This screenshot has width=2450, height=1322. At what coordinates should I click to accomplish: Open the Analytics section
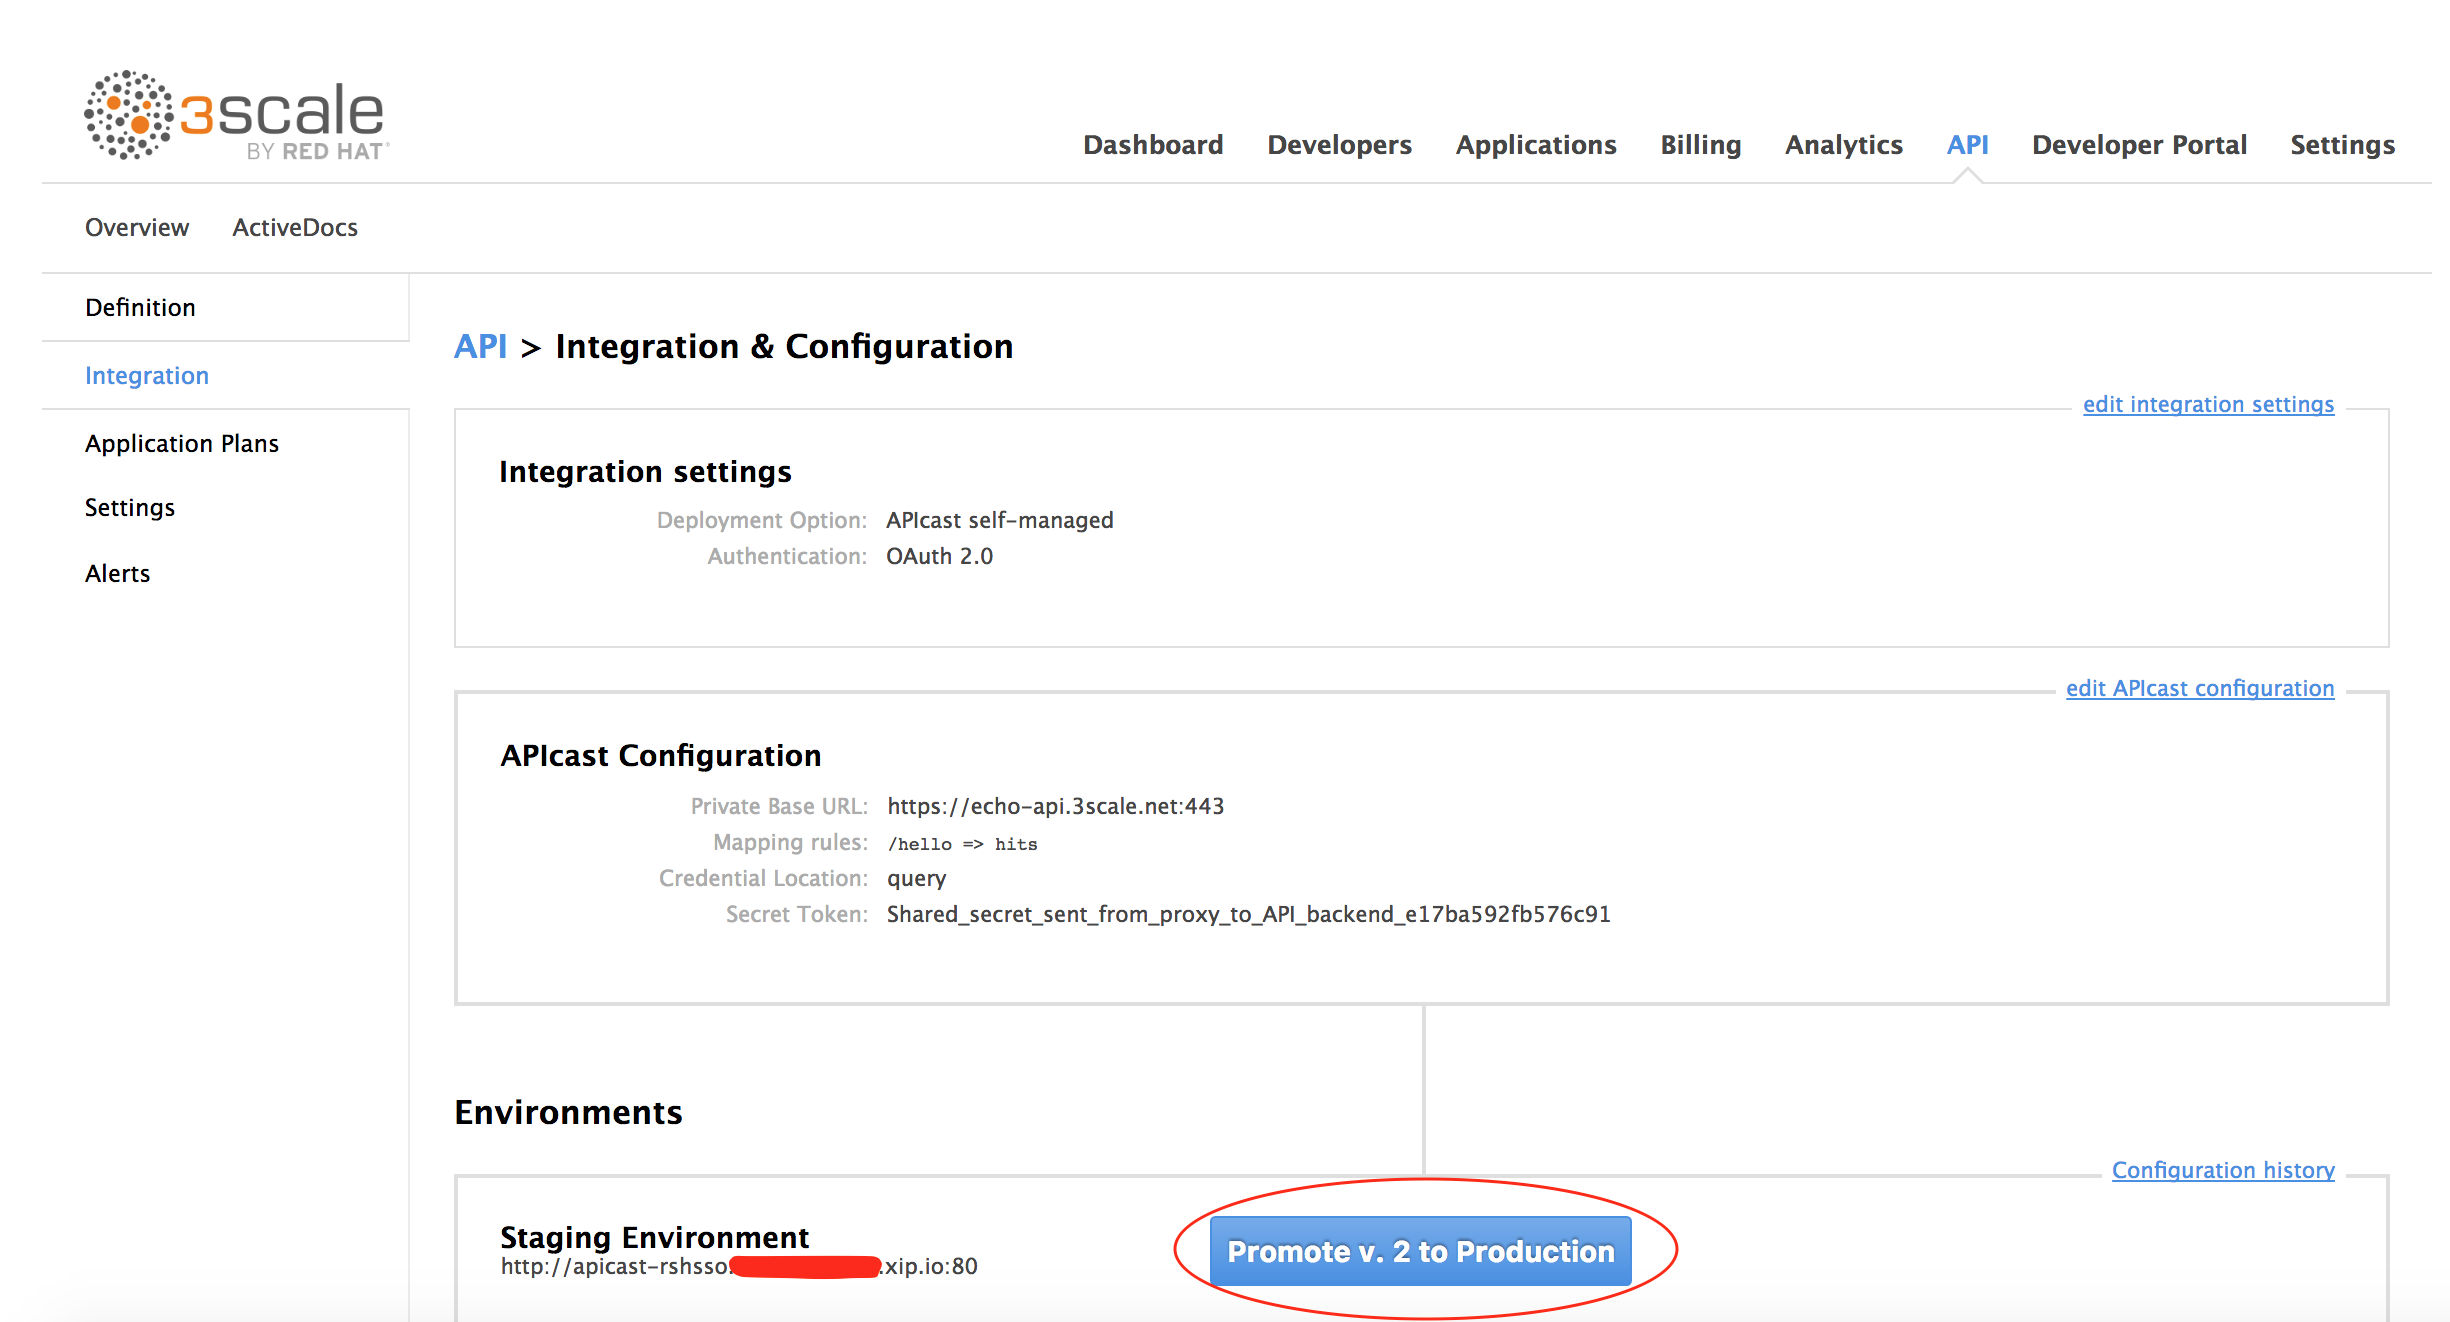[1843, 145]
